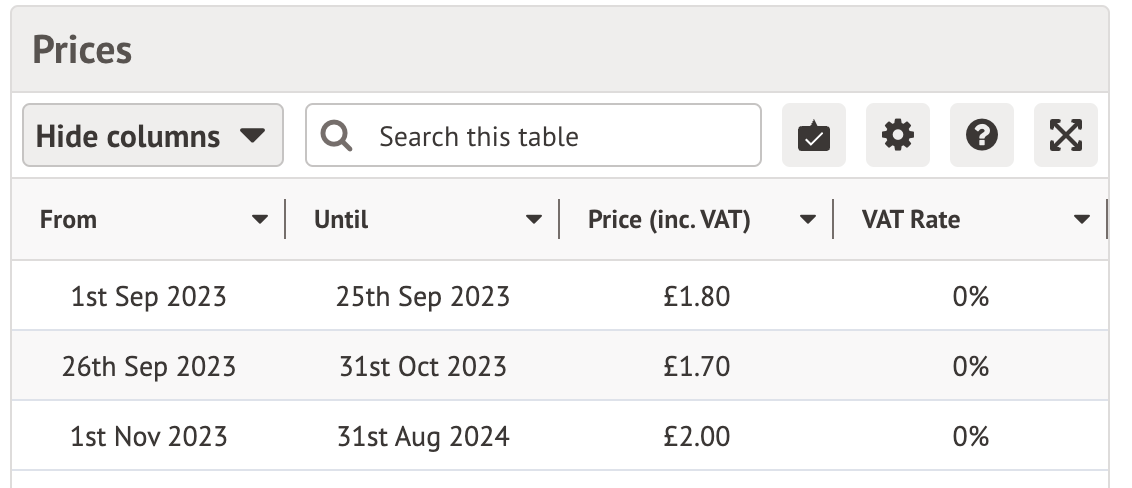Open table settings gear icon
This screenshot has width=1132, height=488.
[898, 136]
